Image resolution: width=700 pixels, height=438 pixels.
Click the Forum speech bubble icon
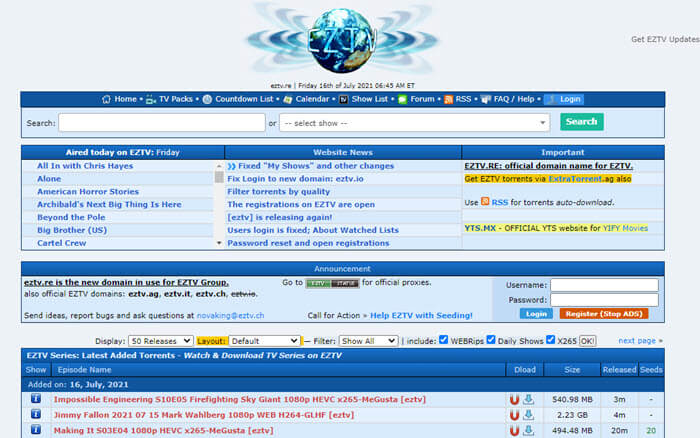tap(402, 100)
